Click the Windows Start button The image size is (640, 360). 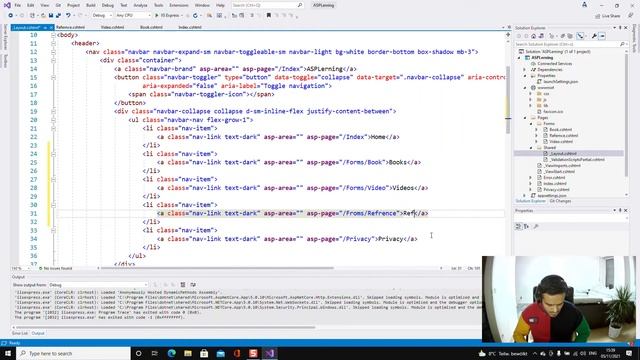(x=8, y=353)
